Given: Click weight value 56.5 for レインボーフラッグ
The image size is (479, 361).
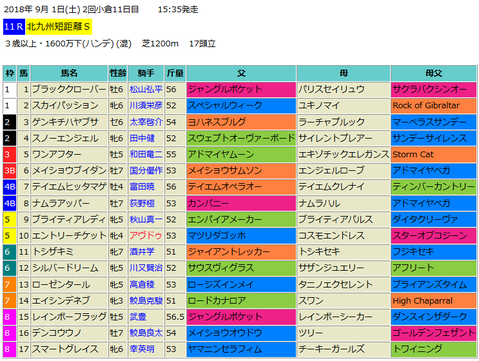Looking at the screenshot, I should (x=175, y=317).
